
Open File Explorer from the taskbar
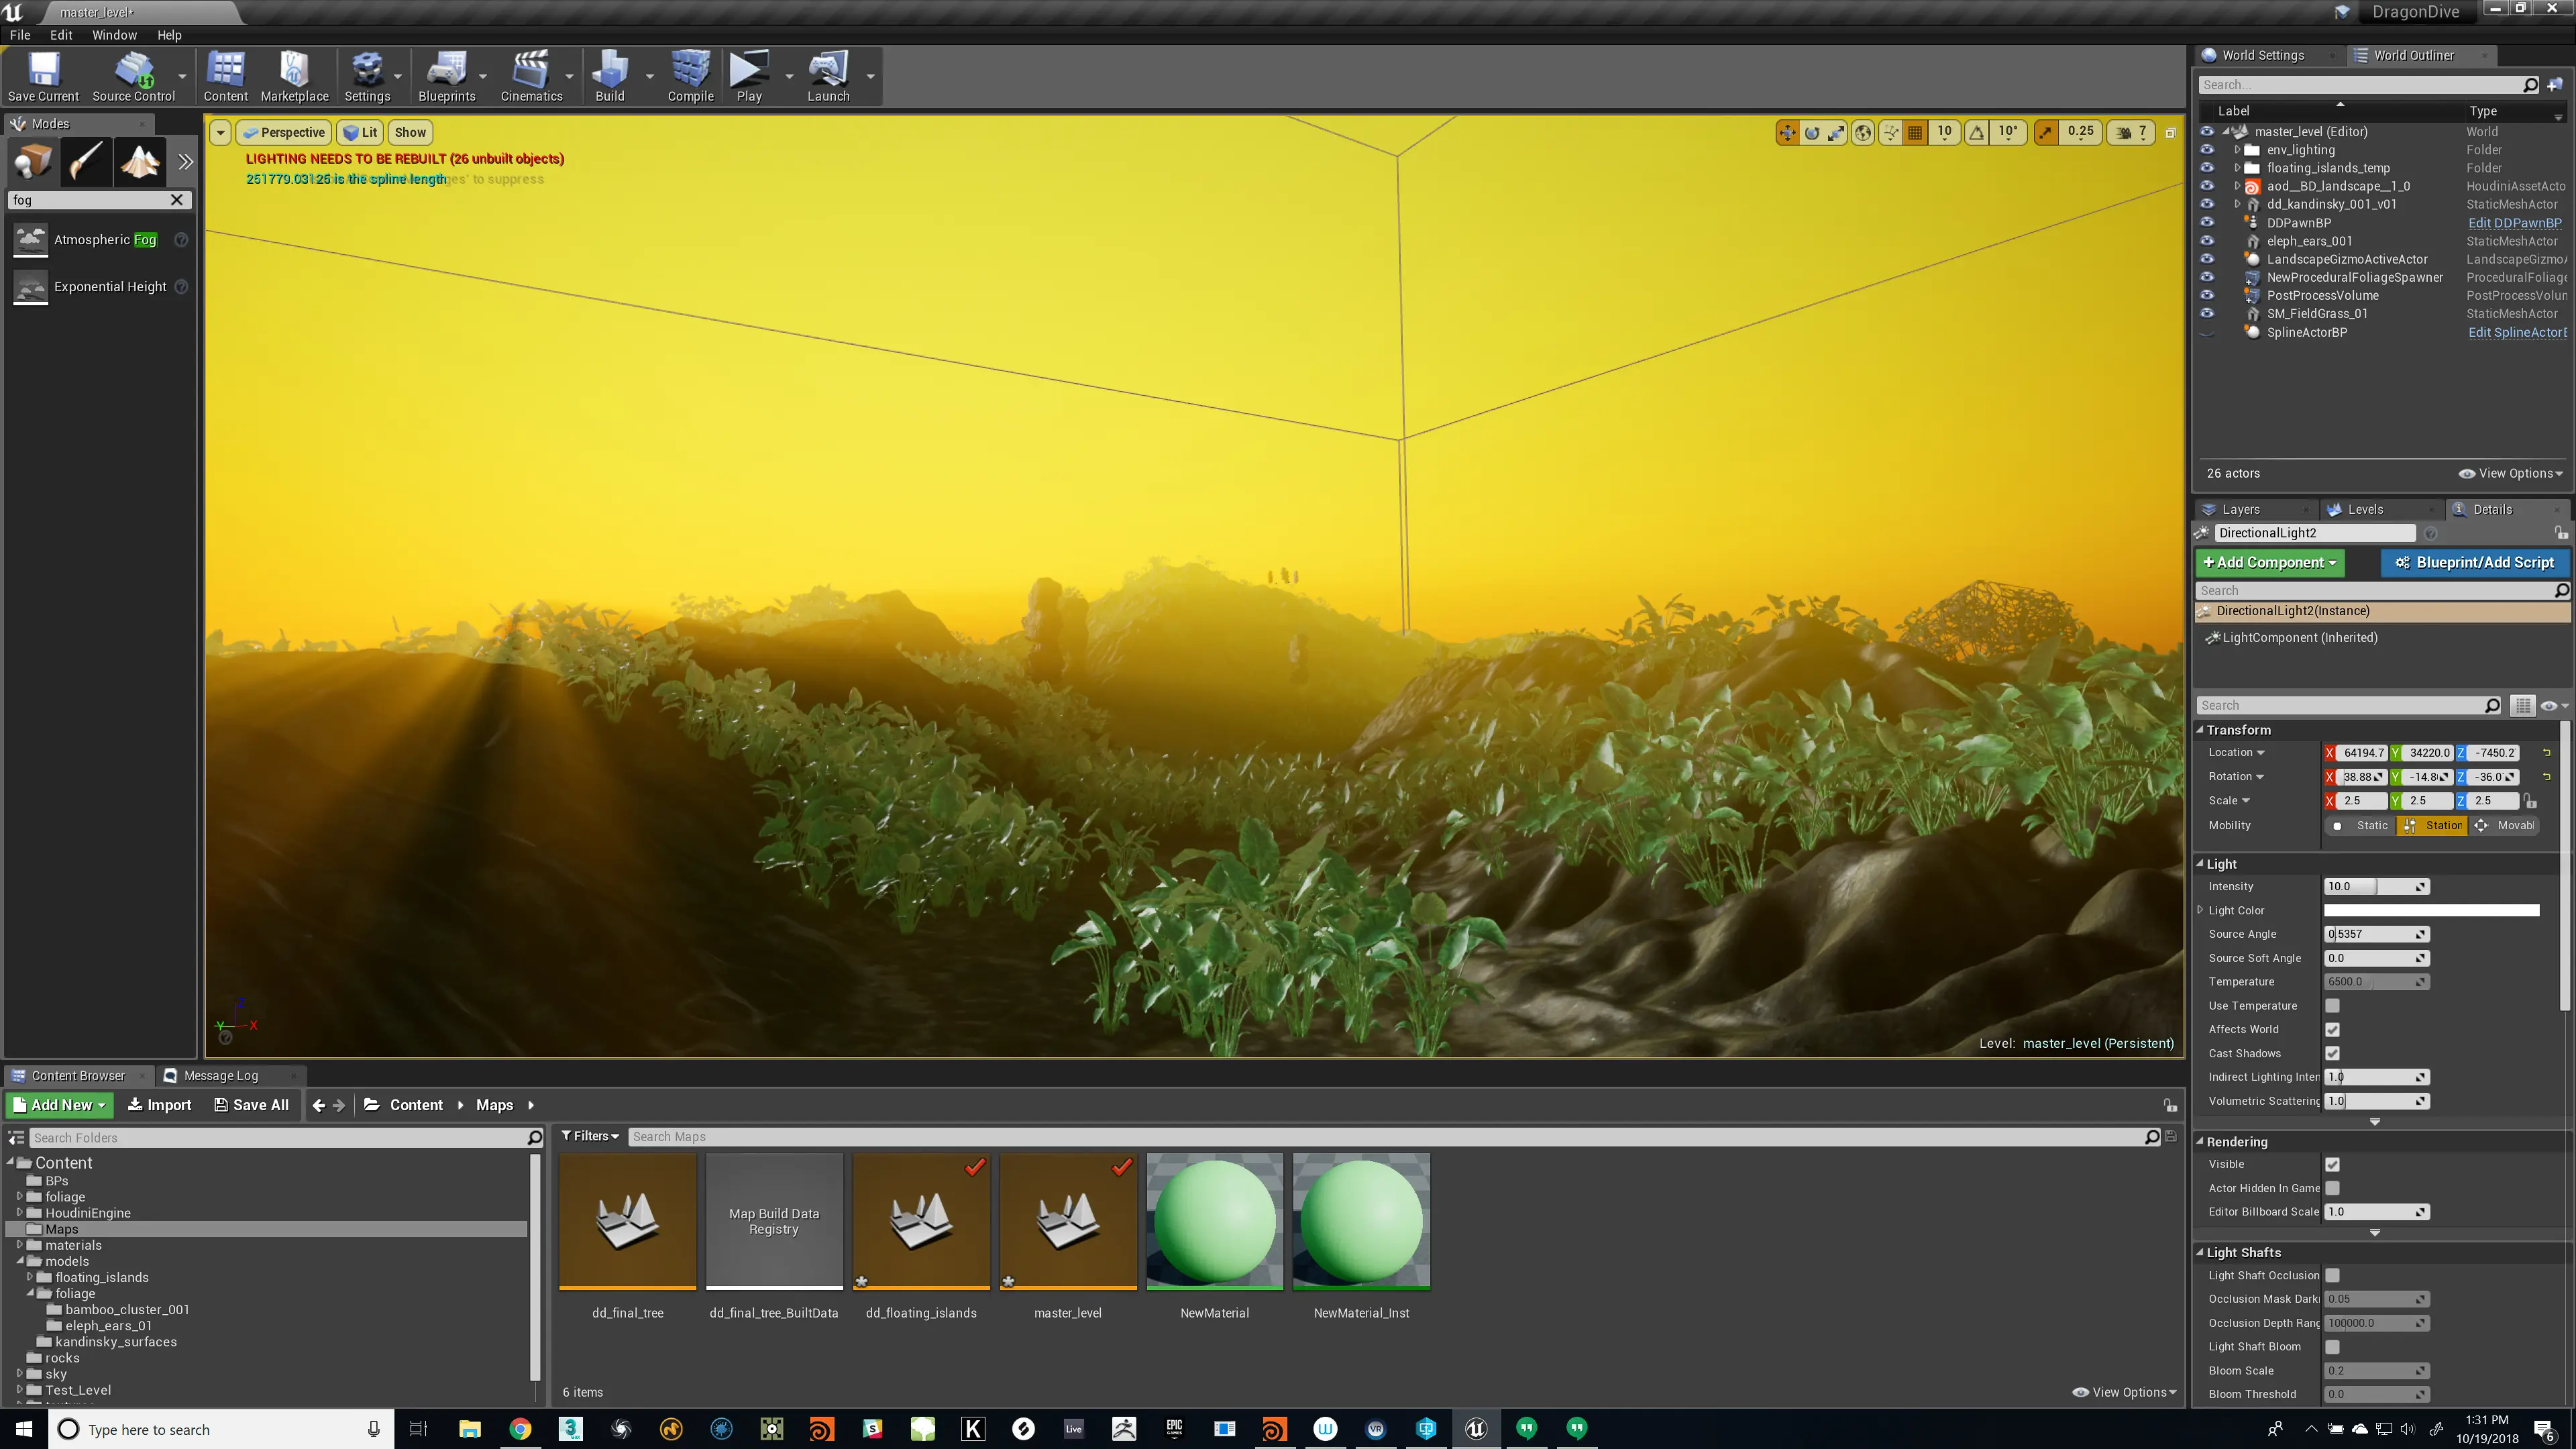(469, 1428)
